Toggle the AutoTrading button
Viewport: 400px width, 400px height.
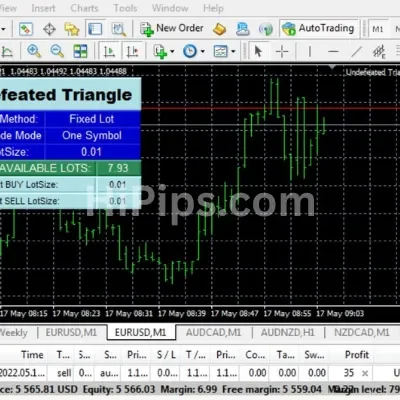point(319,29)
